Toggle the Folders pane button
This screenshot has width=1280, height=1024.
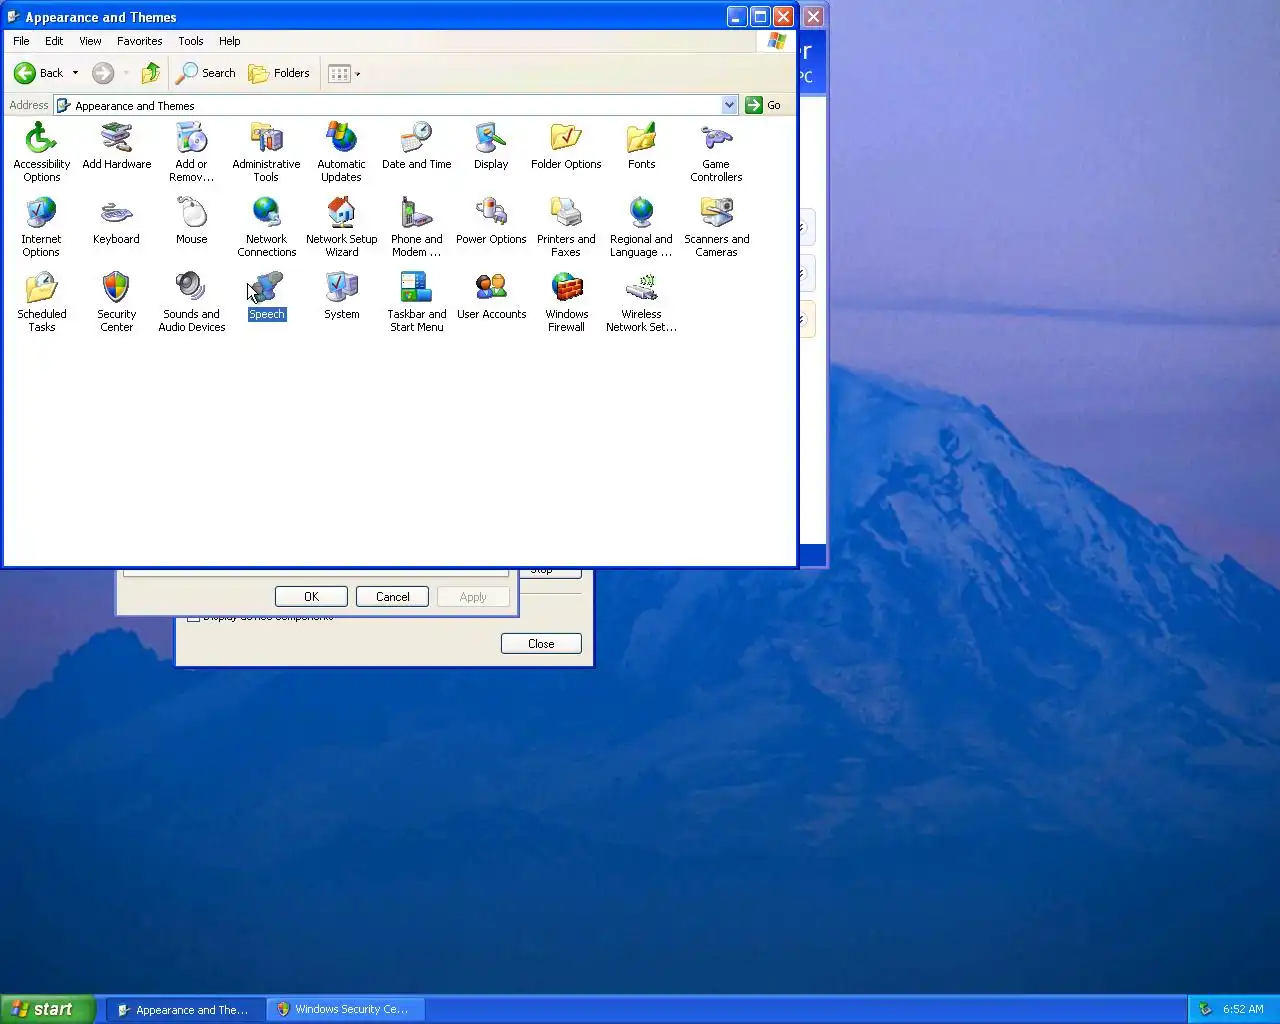click(279, 73)
